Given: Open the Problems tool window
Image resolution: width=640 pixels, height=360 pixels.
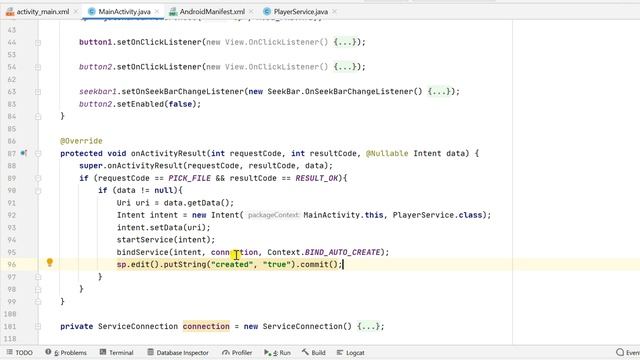Looking at the screenshot, I should pyautogui.click(x=66, y=352).
